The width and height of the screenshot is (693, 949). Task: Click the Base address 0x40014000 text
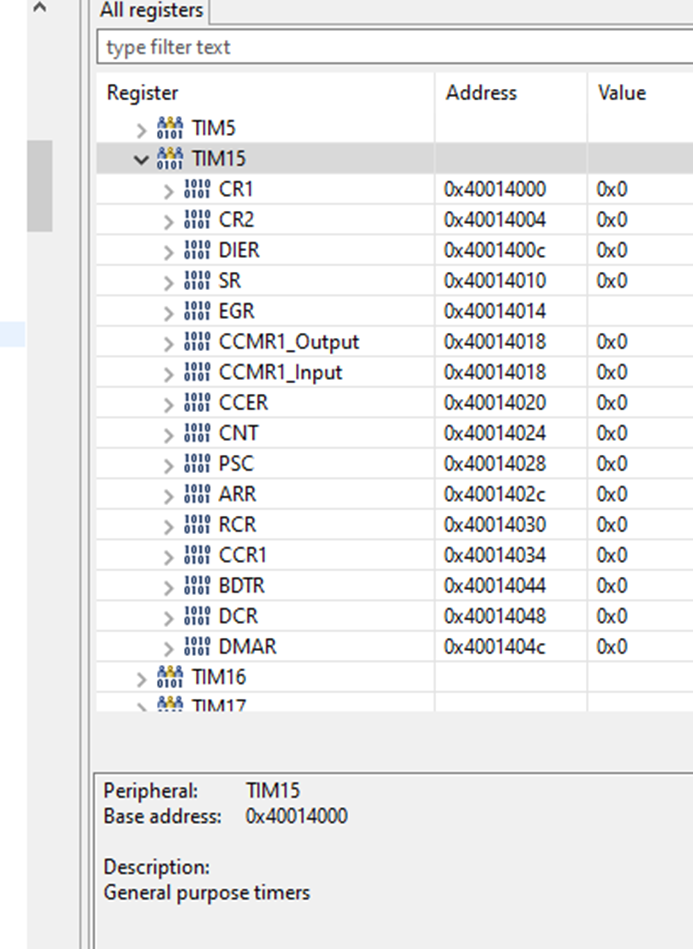[297, 816]
